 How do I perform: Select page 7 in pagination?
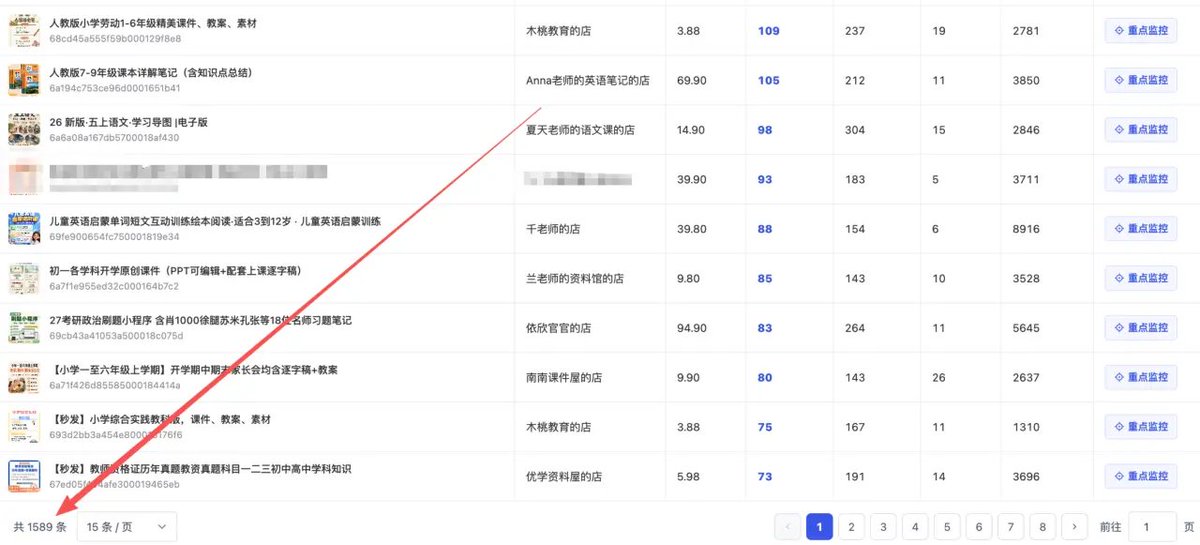click(1011, 526)
